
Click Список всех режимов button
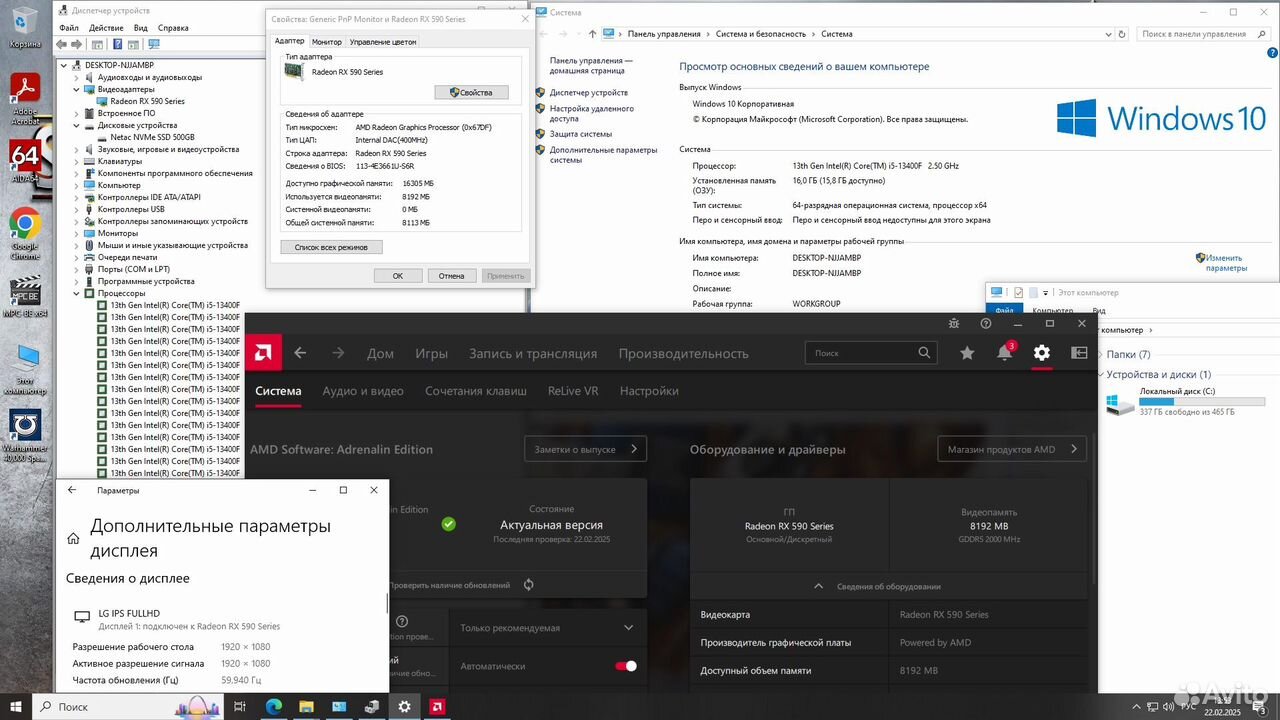[331, 247]
